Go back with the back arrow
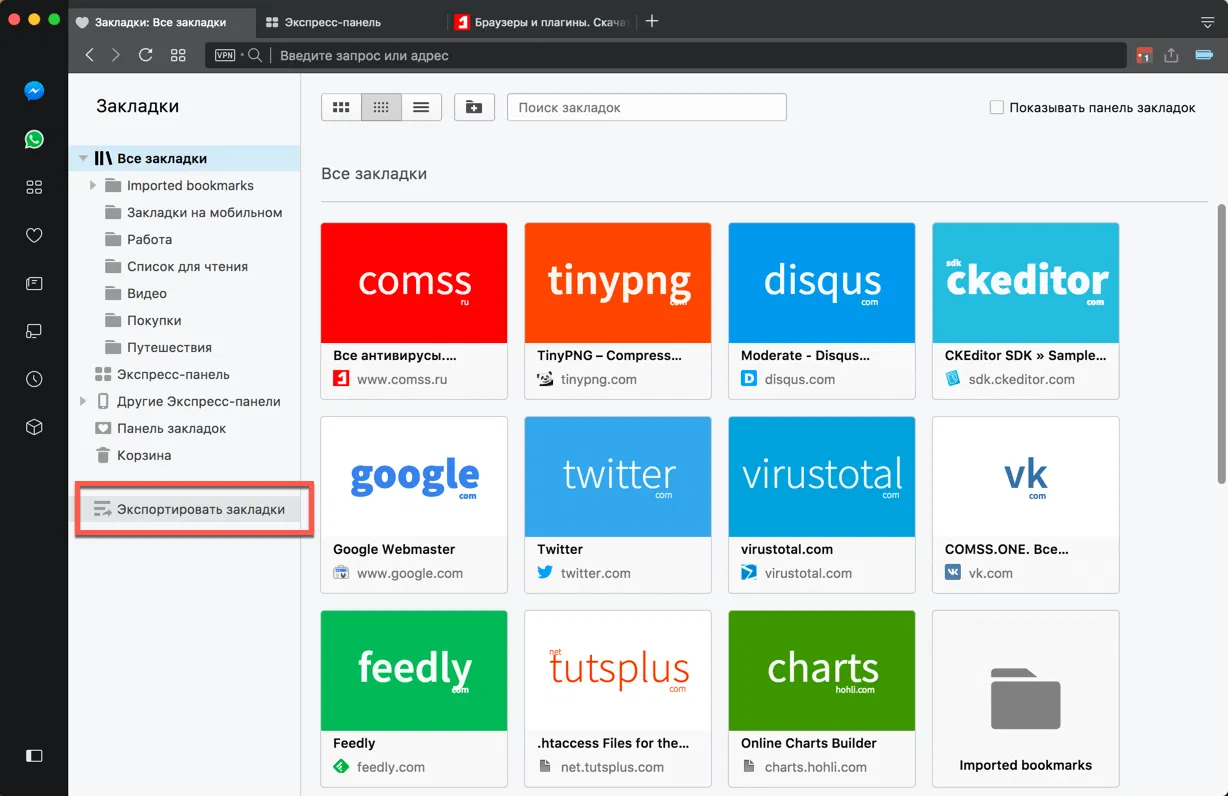 coord(90,55)
